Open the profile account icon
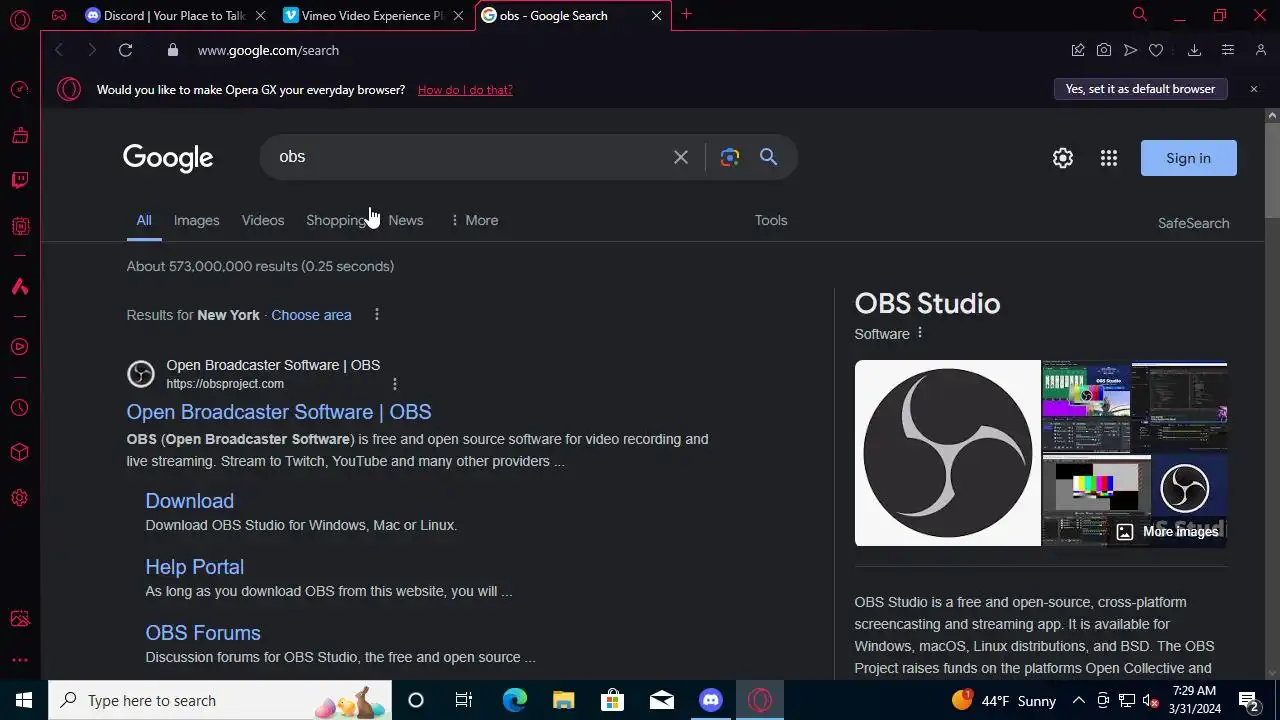 (x=1261, y=50)
